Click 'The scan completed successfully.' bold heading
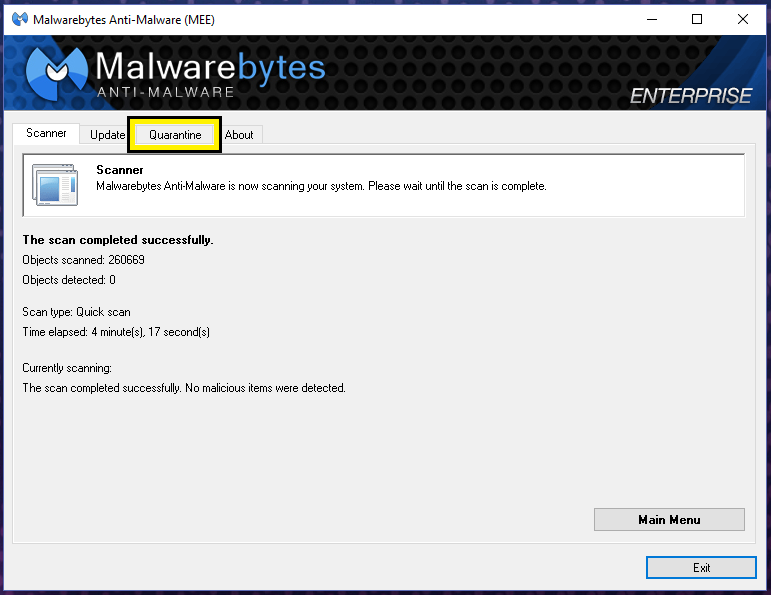This screenshot has width=771, height=595. pos(118,240)
